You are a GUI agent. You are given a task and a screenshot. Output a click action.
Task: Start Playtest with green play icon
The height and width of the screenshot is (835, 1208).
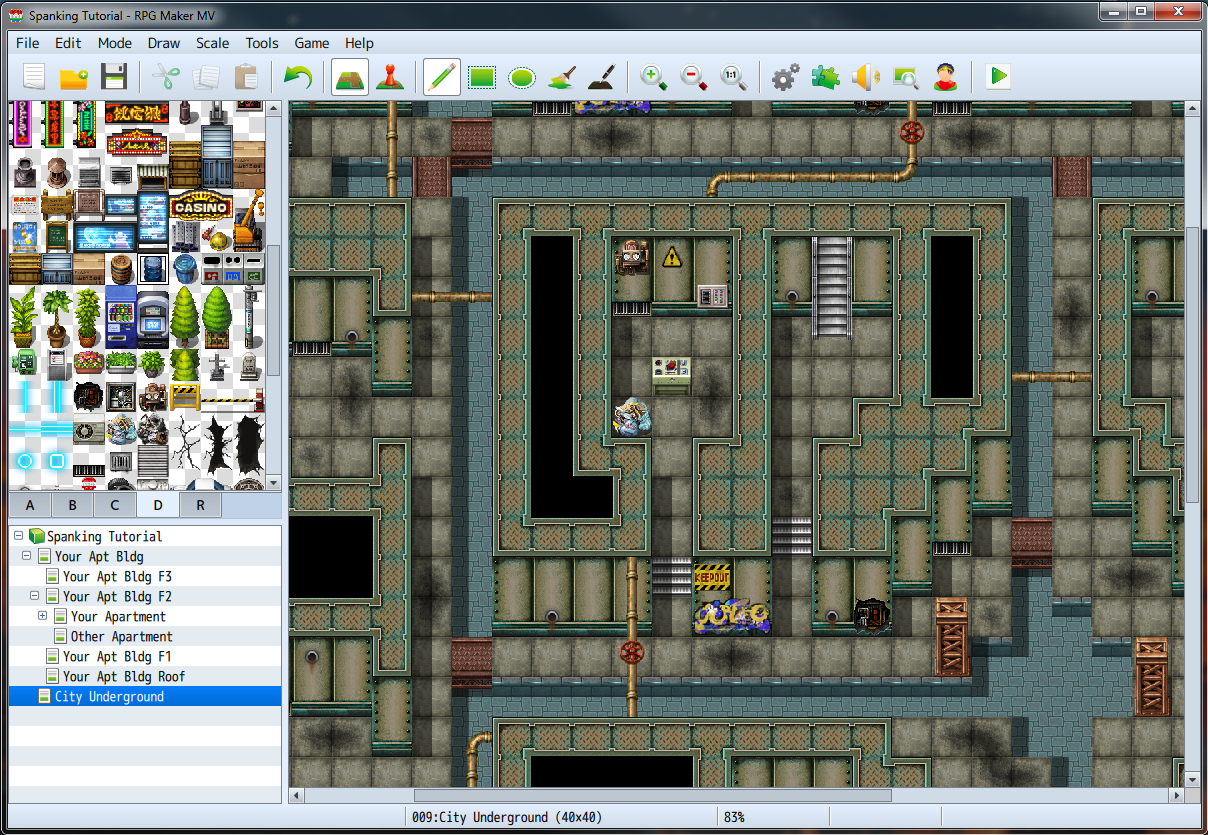coord(997,78)
